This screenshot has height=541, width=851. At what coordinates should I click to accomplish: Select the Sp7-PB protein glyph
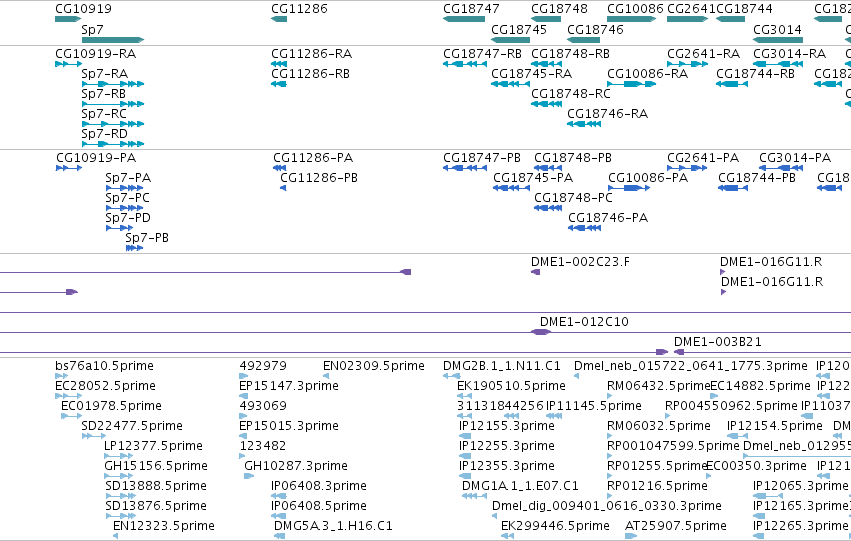coord(134,248)
